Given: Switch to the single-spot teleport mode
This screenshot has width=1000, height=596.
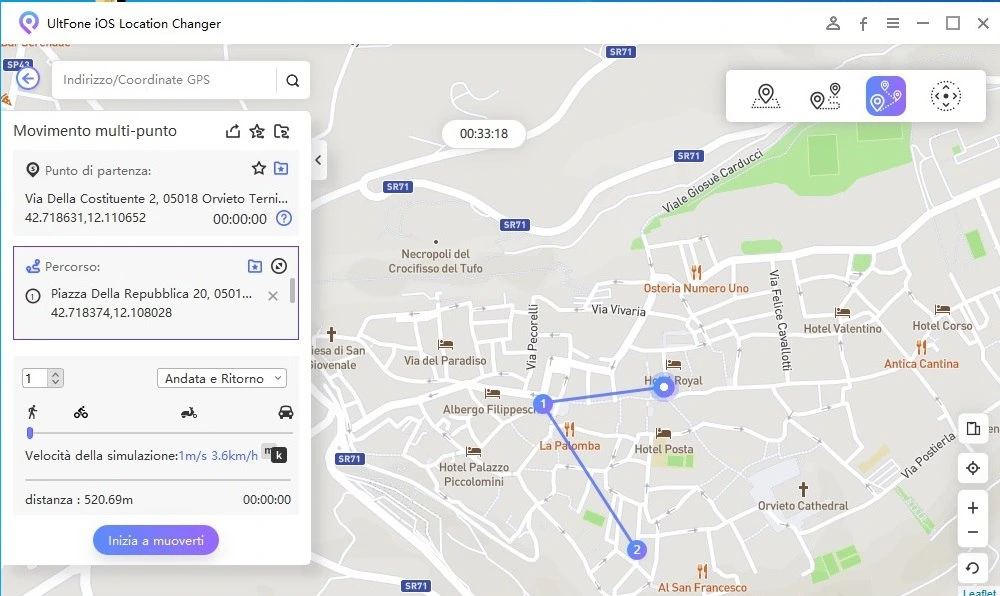Looking at the screenshot, I should [765, 96].
